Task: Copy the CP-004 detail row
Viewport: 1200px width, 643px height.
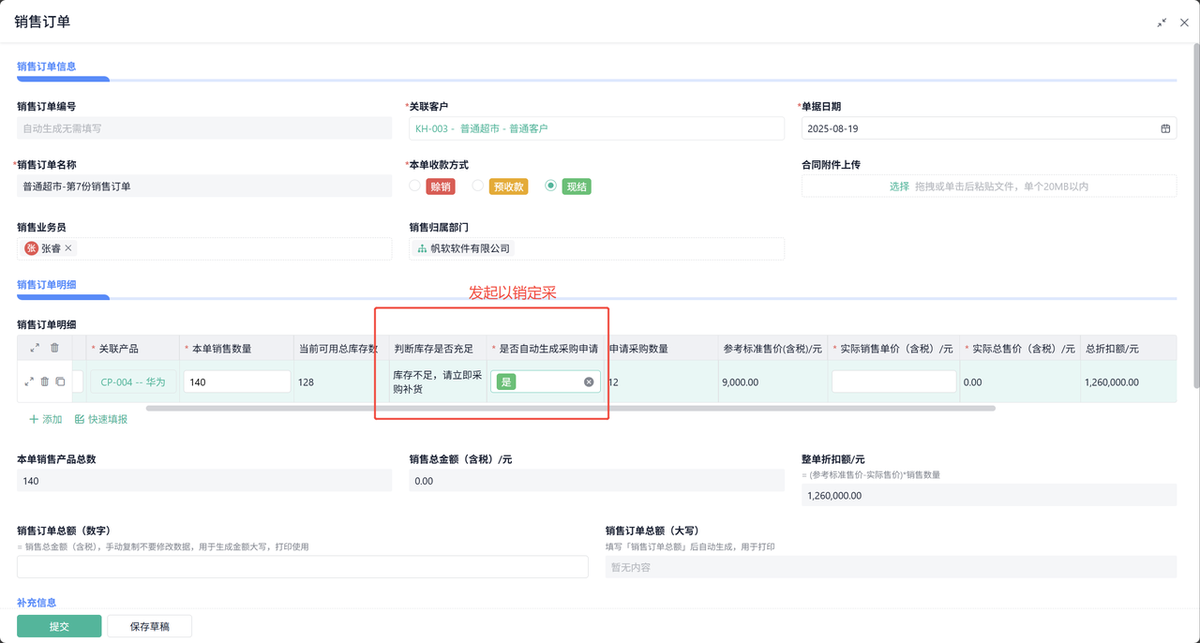Action: click(60, 381)
